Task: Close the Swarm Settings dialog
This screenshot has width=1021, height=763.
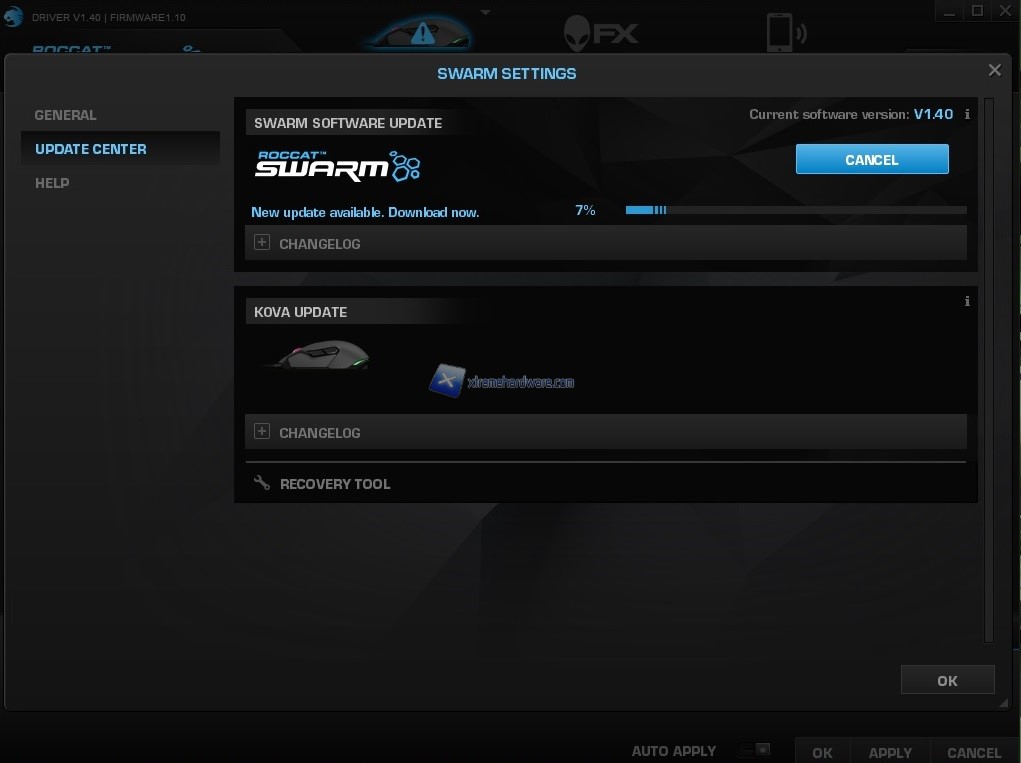Action: click(x=994, y=70)
